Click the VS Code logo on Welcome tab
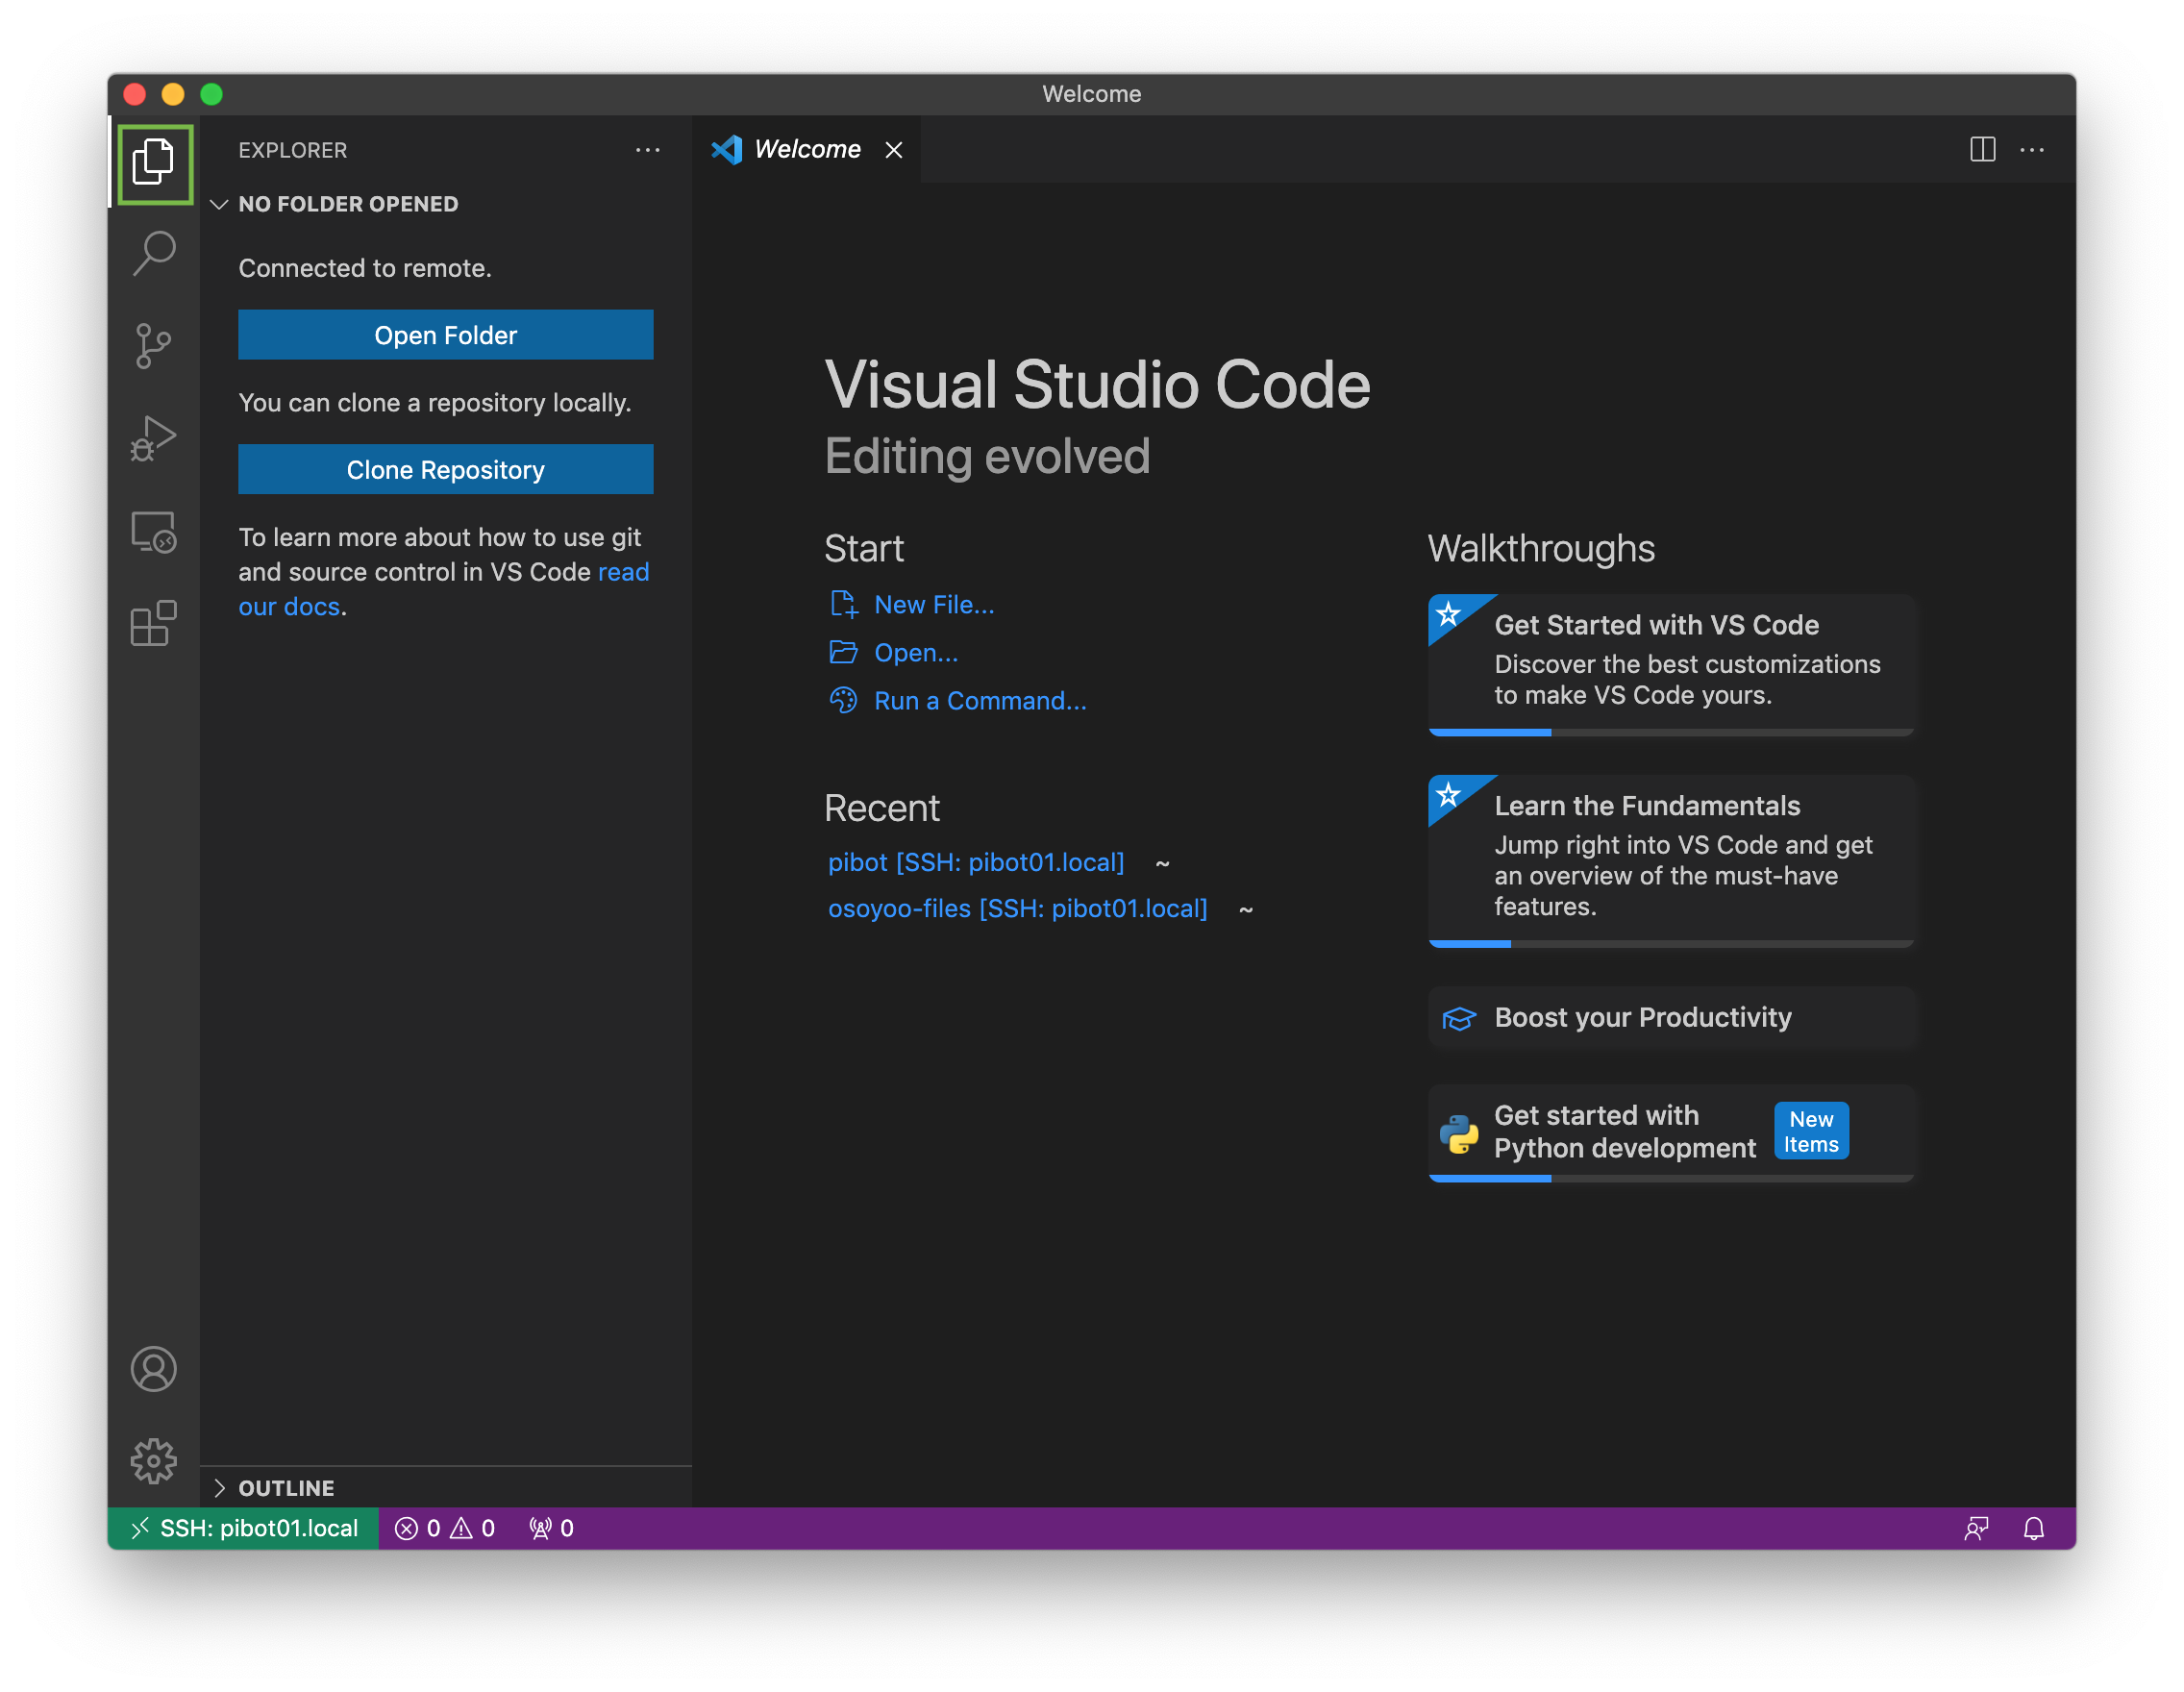Screen dimensions: 2184x1692 pyautogui.click(x=726, y=150)
